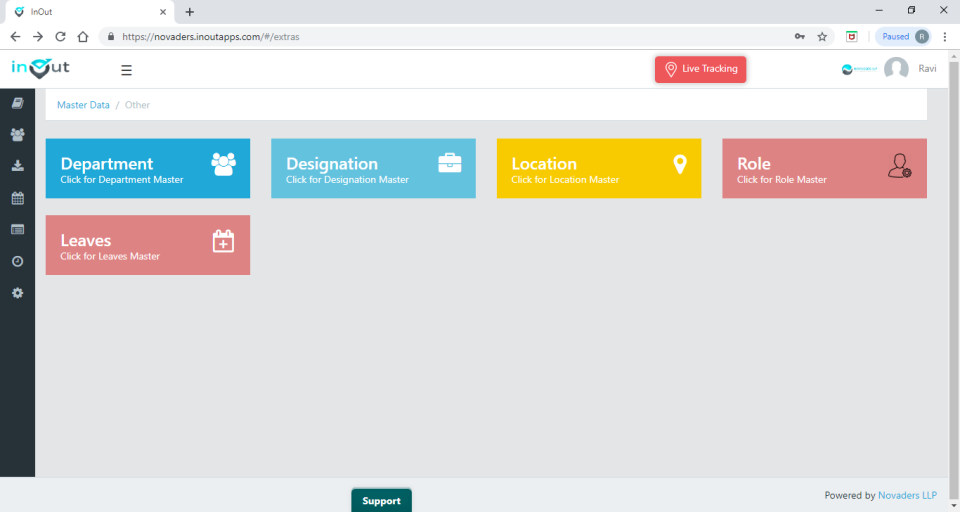Viewport: 960px width, 512px height.
Task: Click the map pin icon on Location card
Action: point(680,164)
